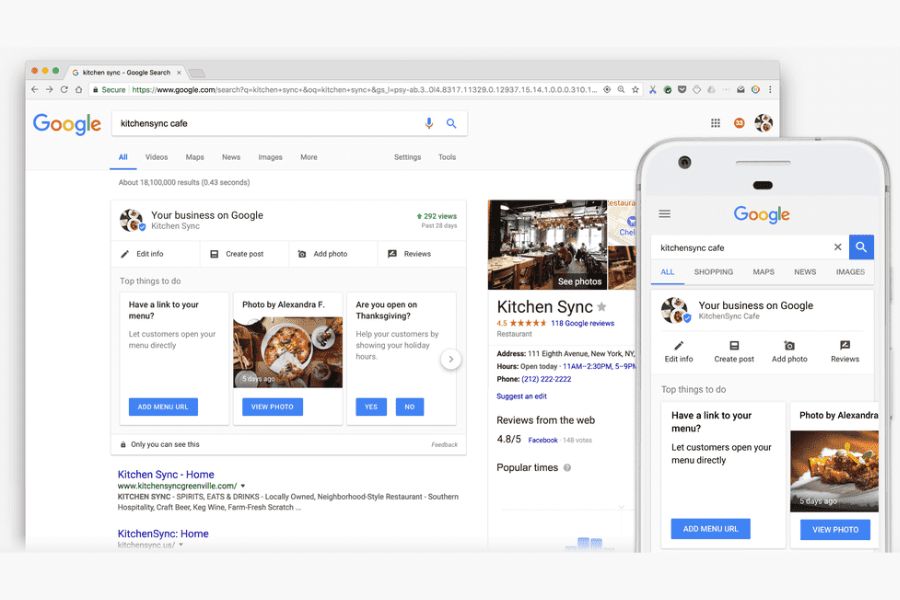This screenshot has width=900, height=600.
Task: Switch to the News tab on desktop
Action: pos(231,157)
